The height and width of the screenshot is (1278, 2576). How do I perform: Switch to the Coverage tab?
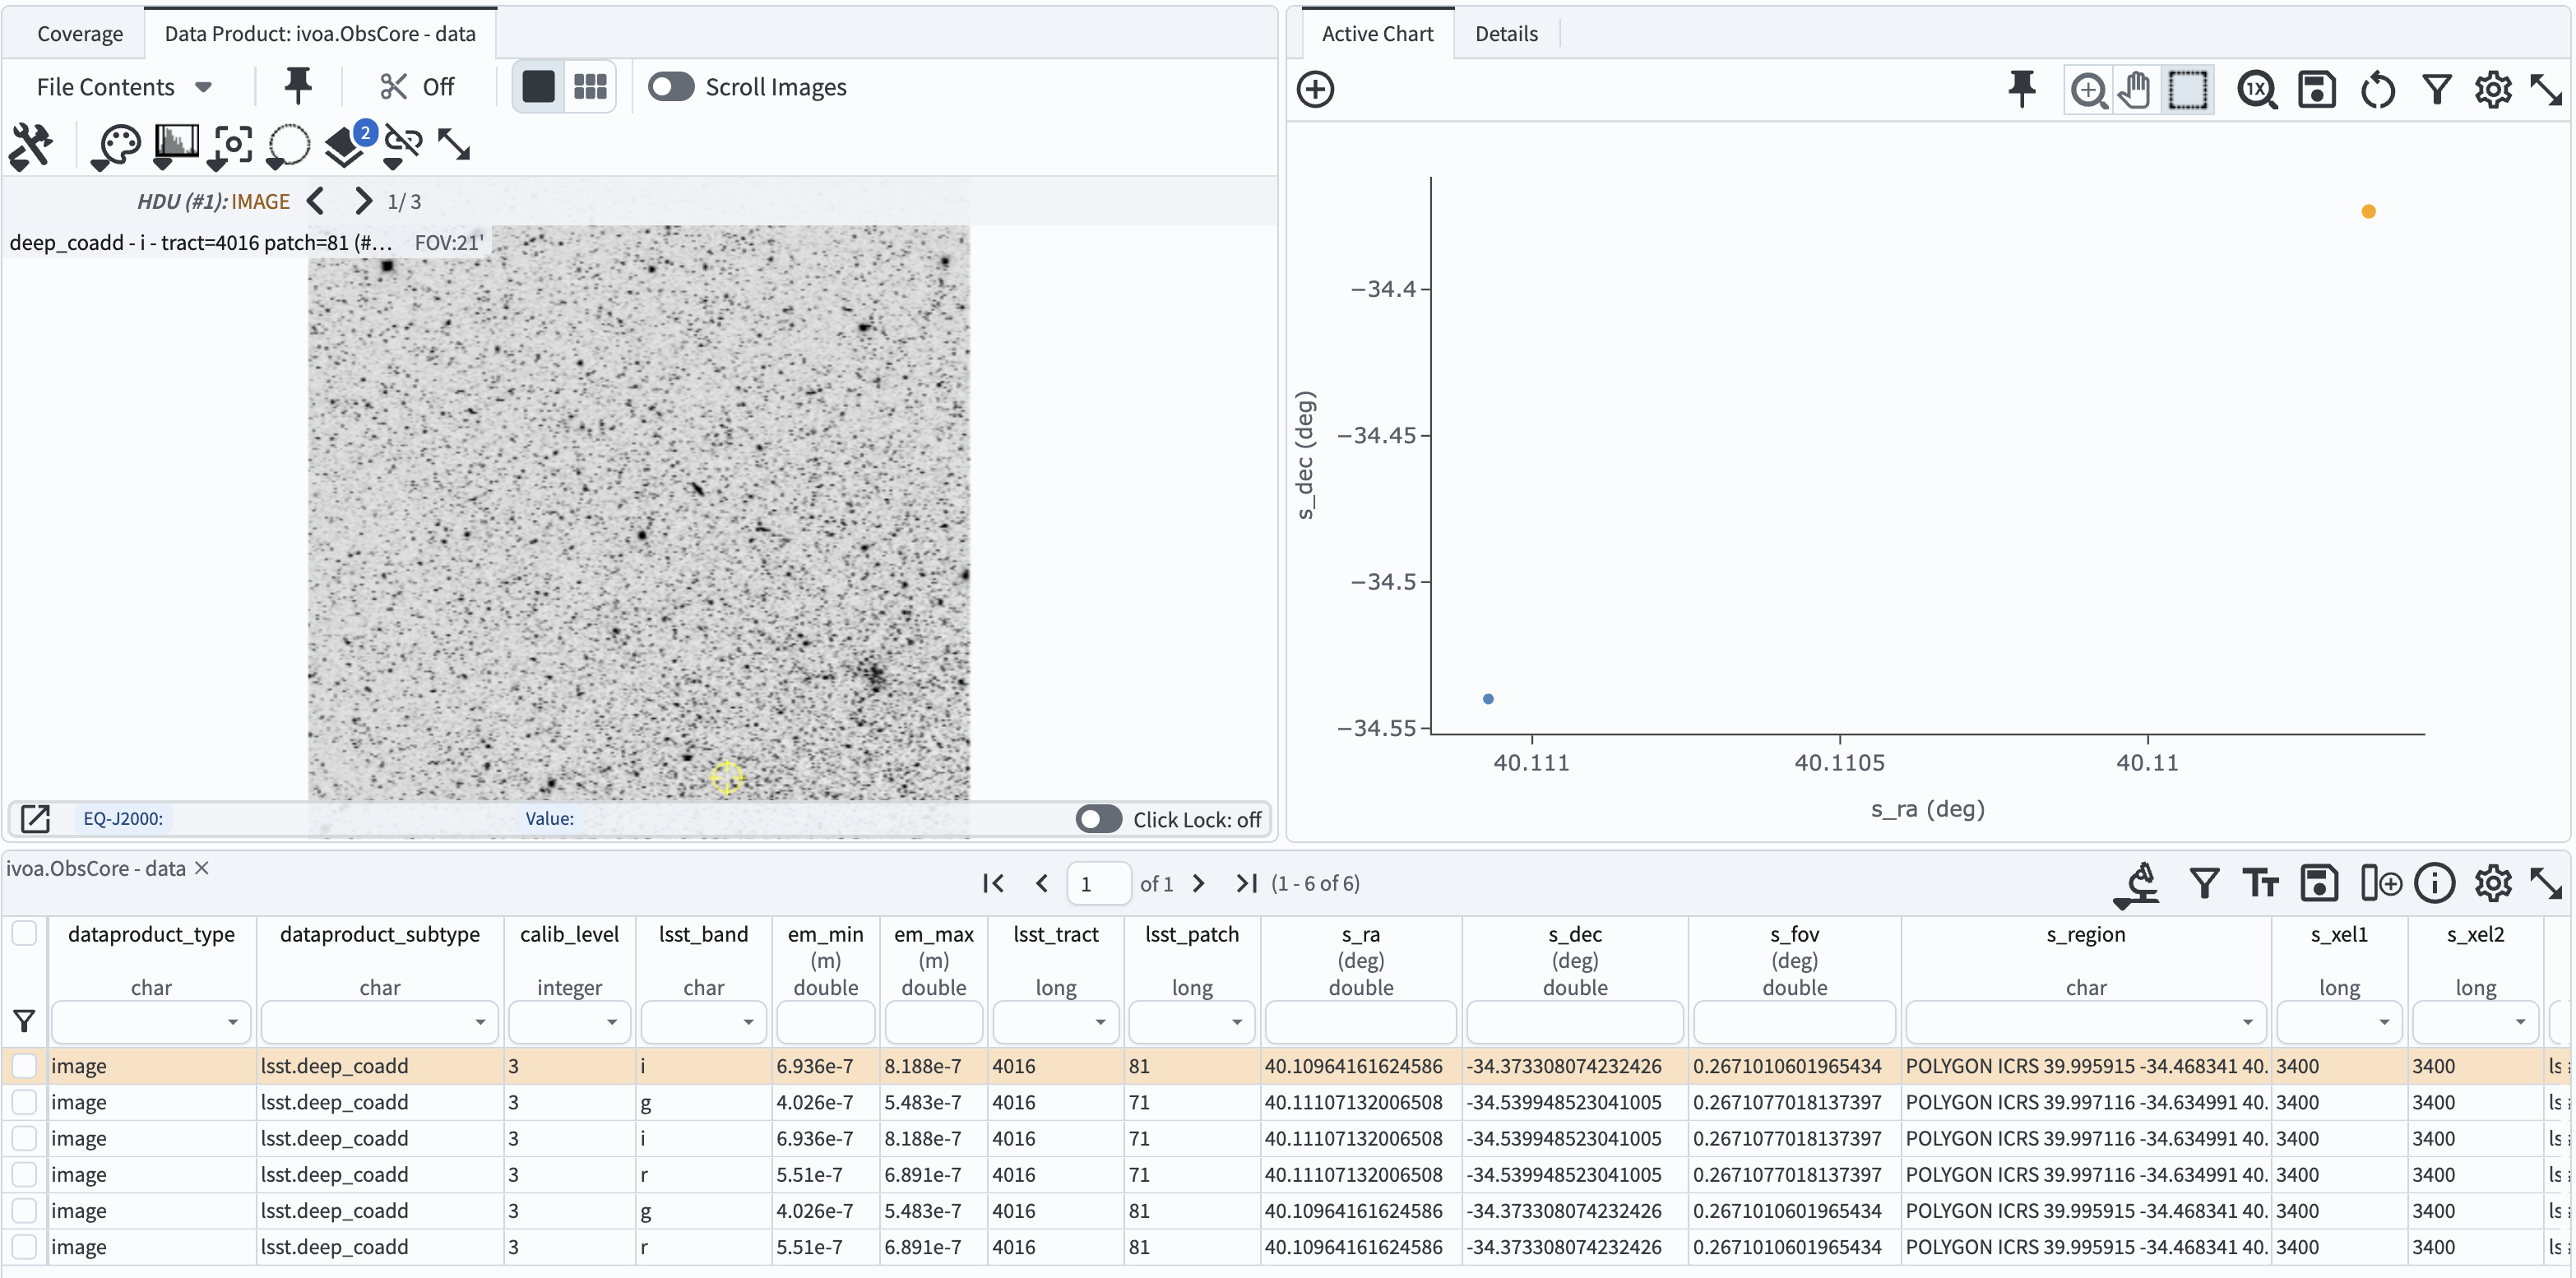tap(80, 33)
